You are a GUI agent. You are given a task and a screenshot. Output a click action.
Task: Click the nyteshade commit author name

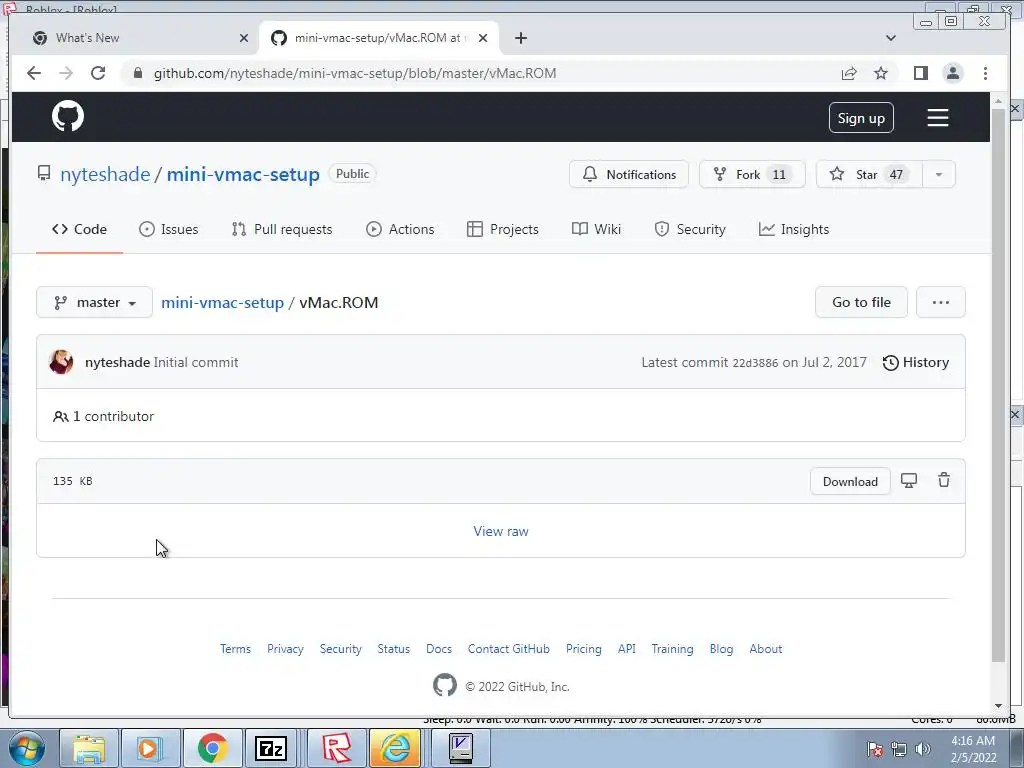coord(118,362)
